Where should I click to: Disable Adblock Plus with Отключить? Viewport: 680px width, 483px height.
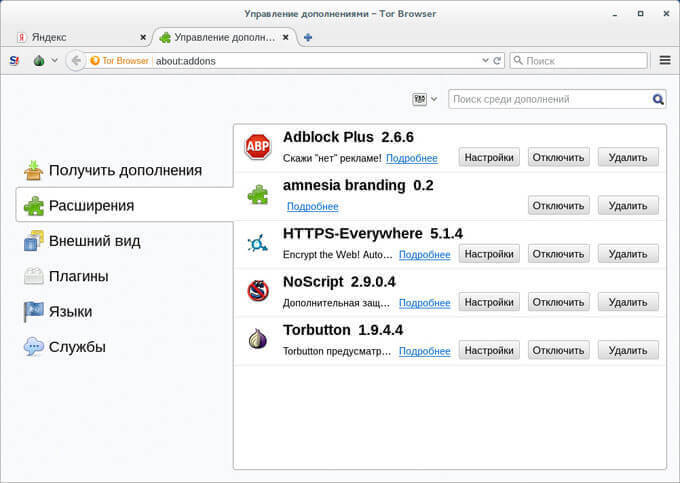pos(559,157)
